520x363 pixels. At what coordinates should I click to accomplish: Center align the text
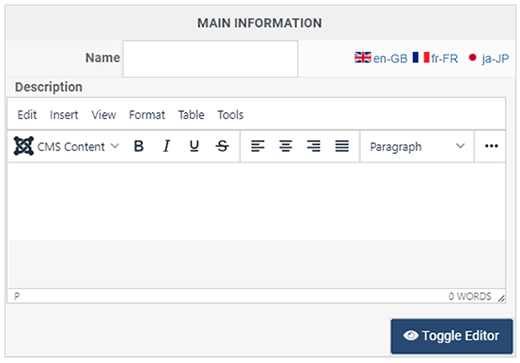286,146
